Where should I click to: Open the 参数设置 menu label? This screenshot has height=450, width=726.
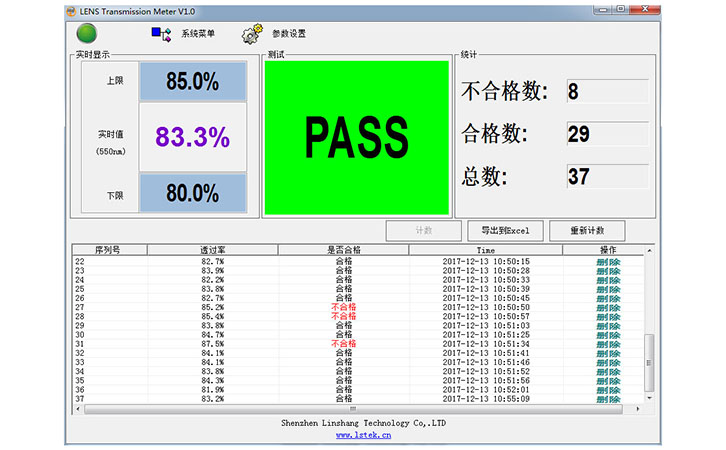point(289,34)
